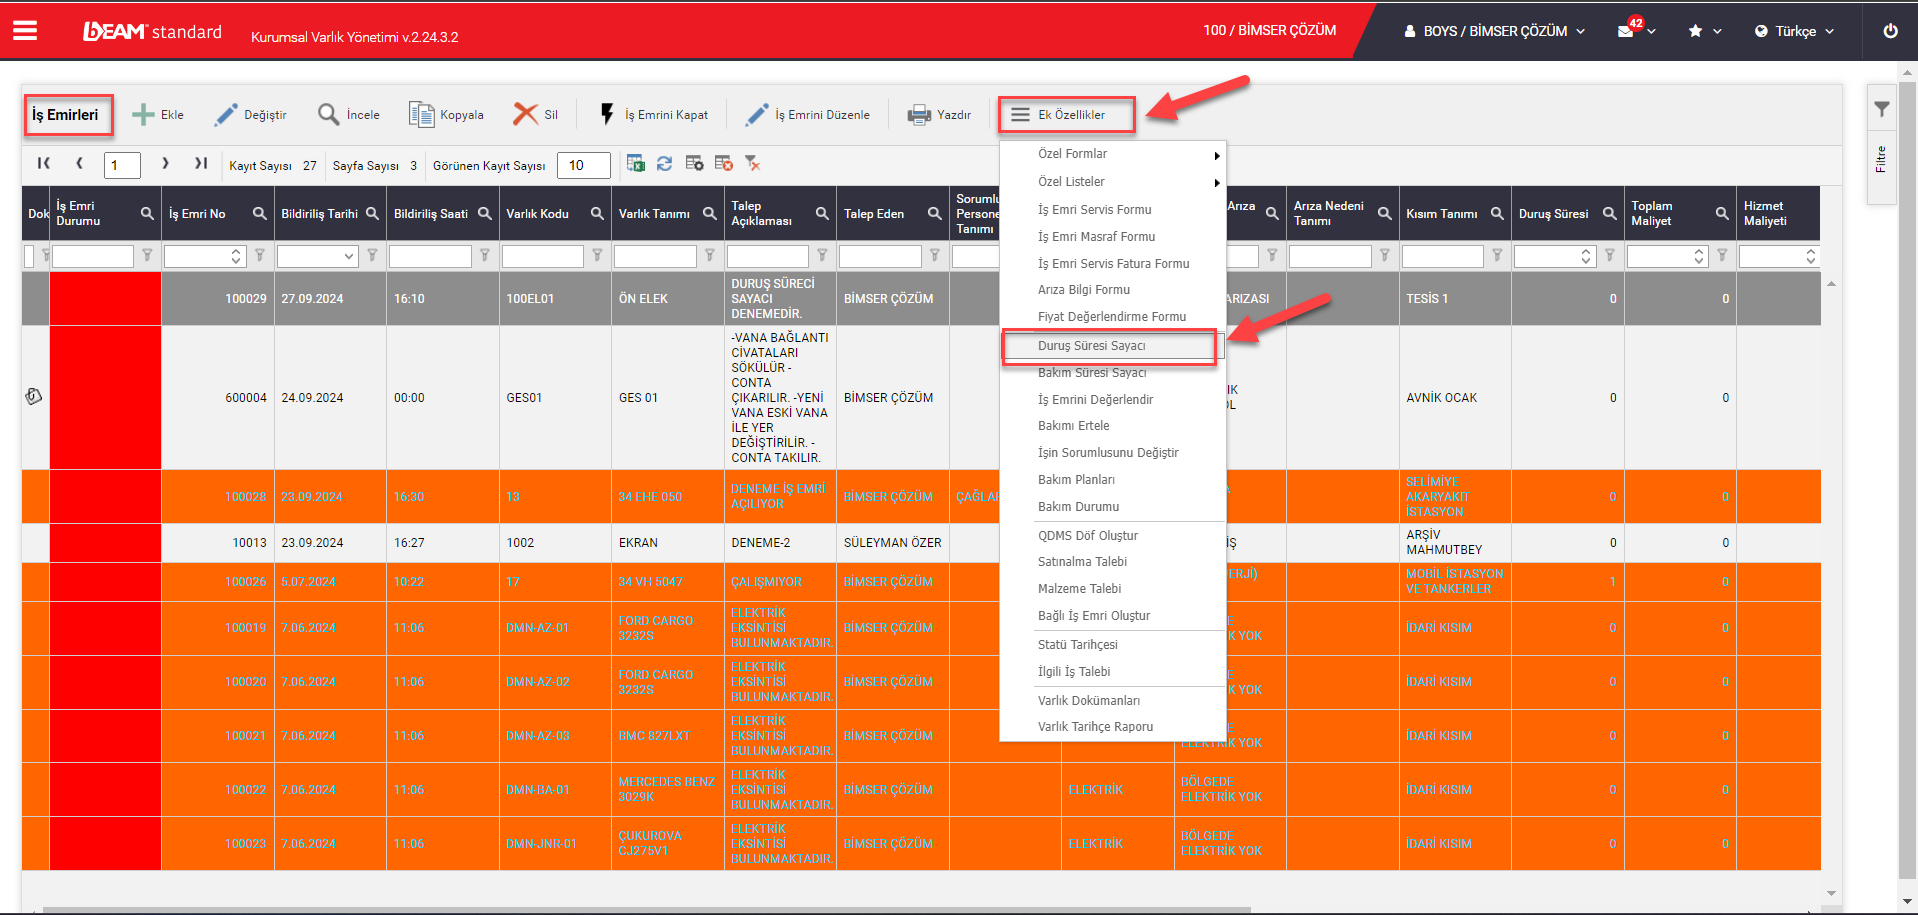Select the row with Varlık Kodu GES01
The height and width of the screenshot is (915, 1918).
point(921,398)
